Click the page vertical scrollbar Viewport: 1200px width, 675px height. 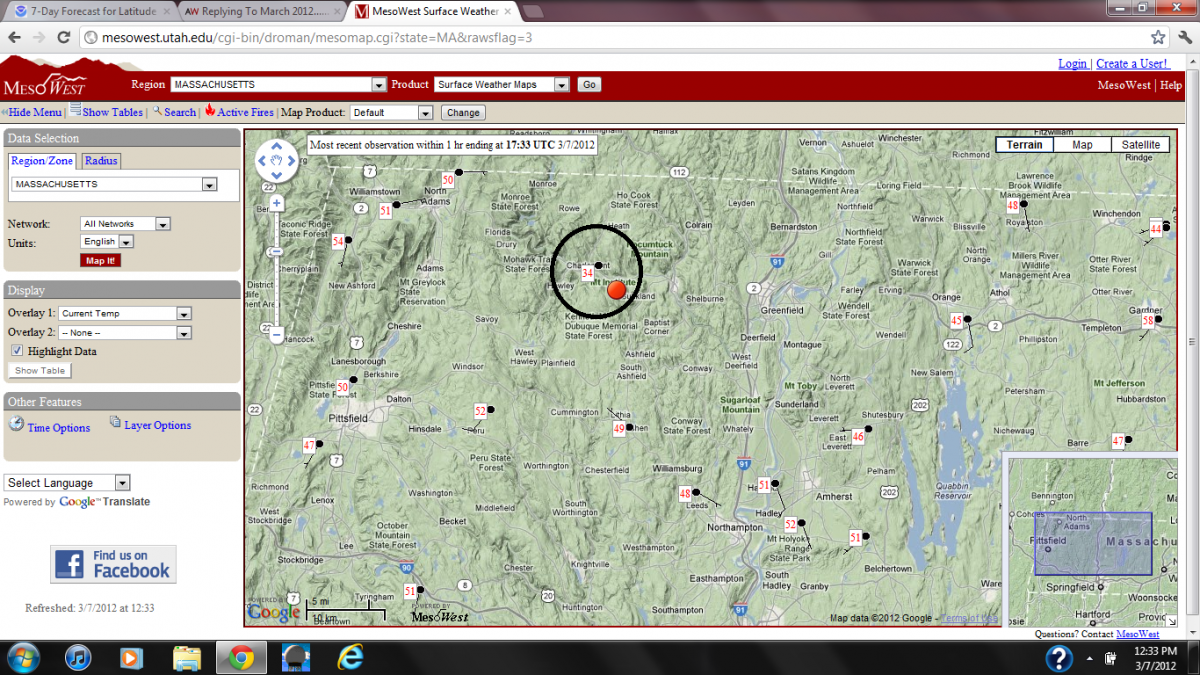1192,342
